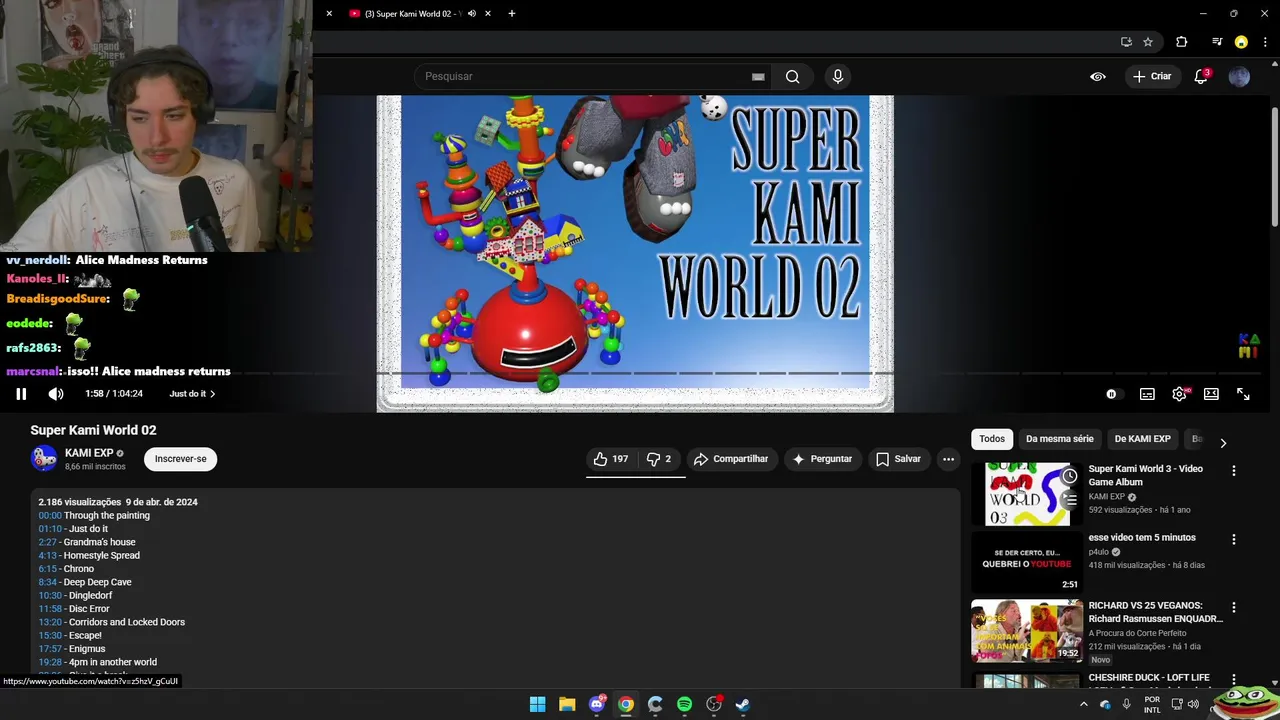Subscribe with the Inscrever-se button

(181, 459)
